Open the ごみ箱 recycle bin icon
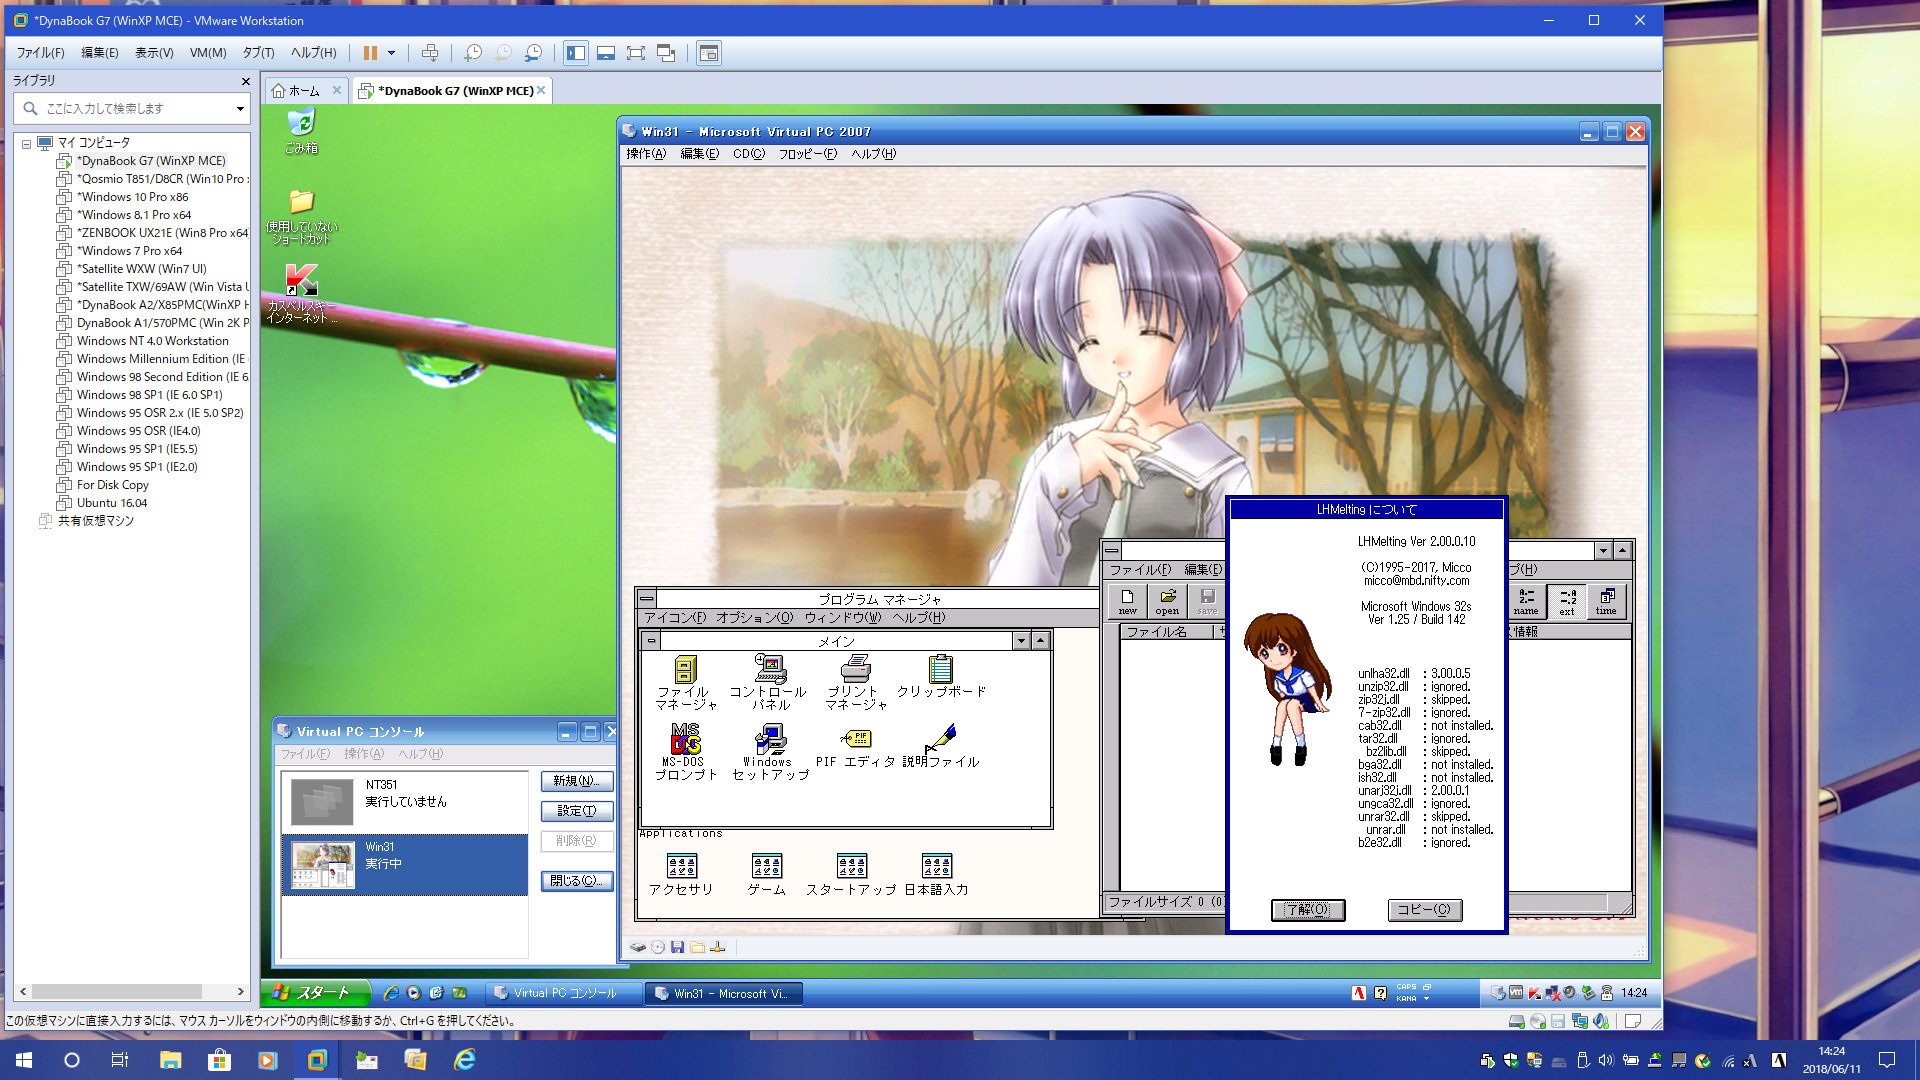This screenshot has width=1920, height=1080. pos(301,132)
